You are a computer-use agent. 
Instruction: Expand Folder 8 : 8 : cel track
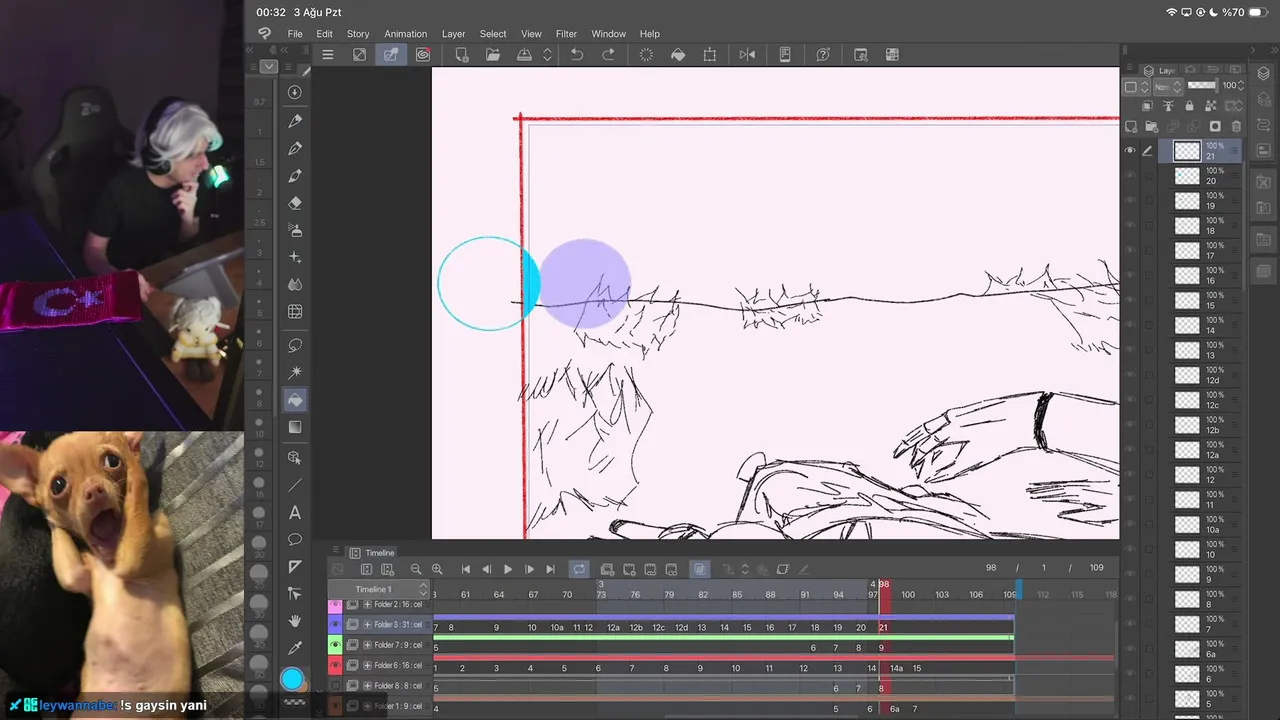tap(367, 686)
